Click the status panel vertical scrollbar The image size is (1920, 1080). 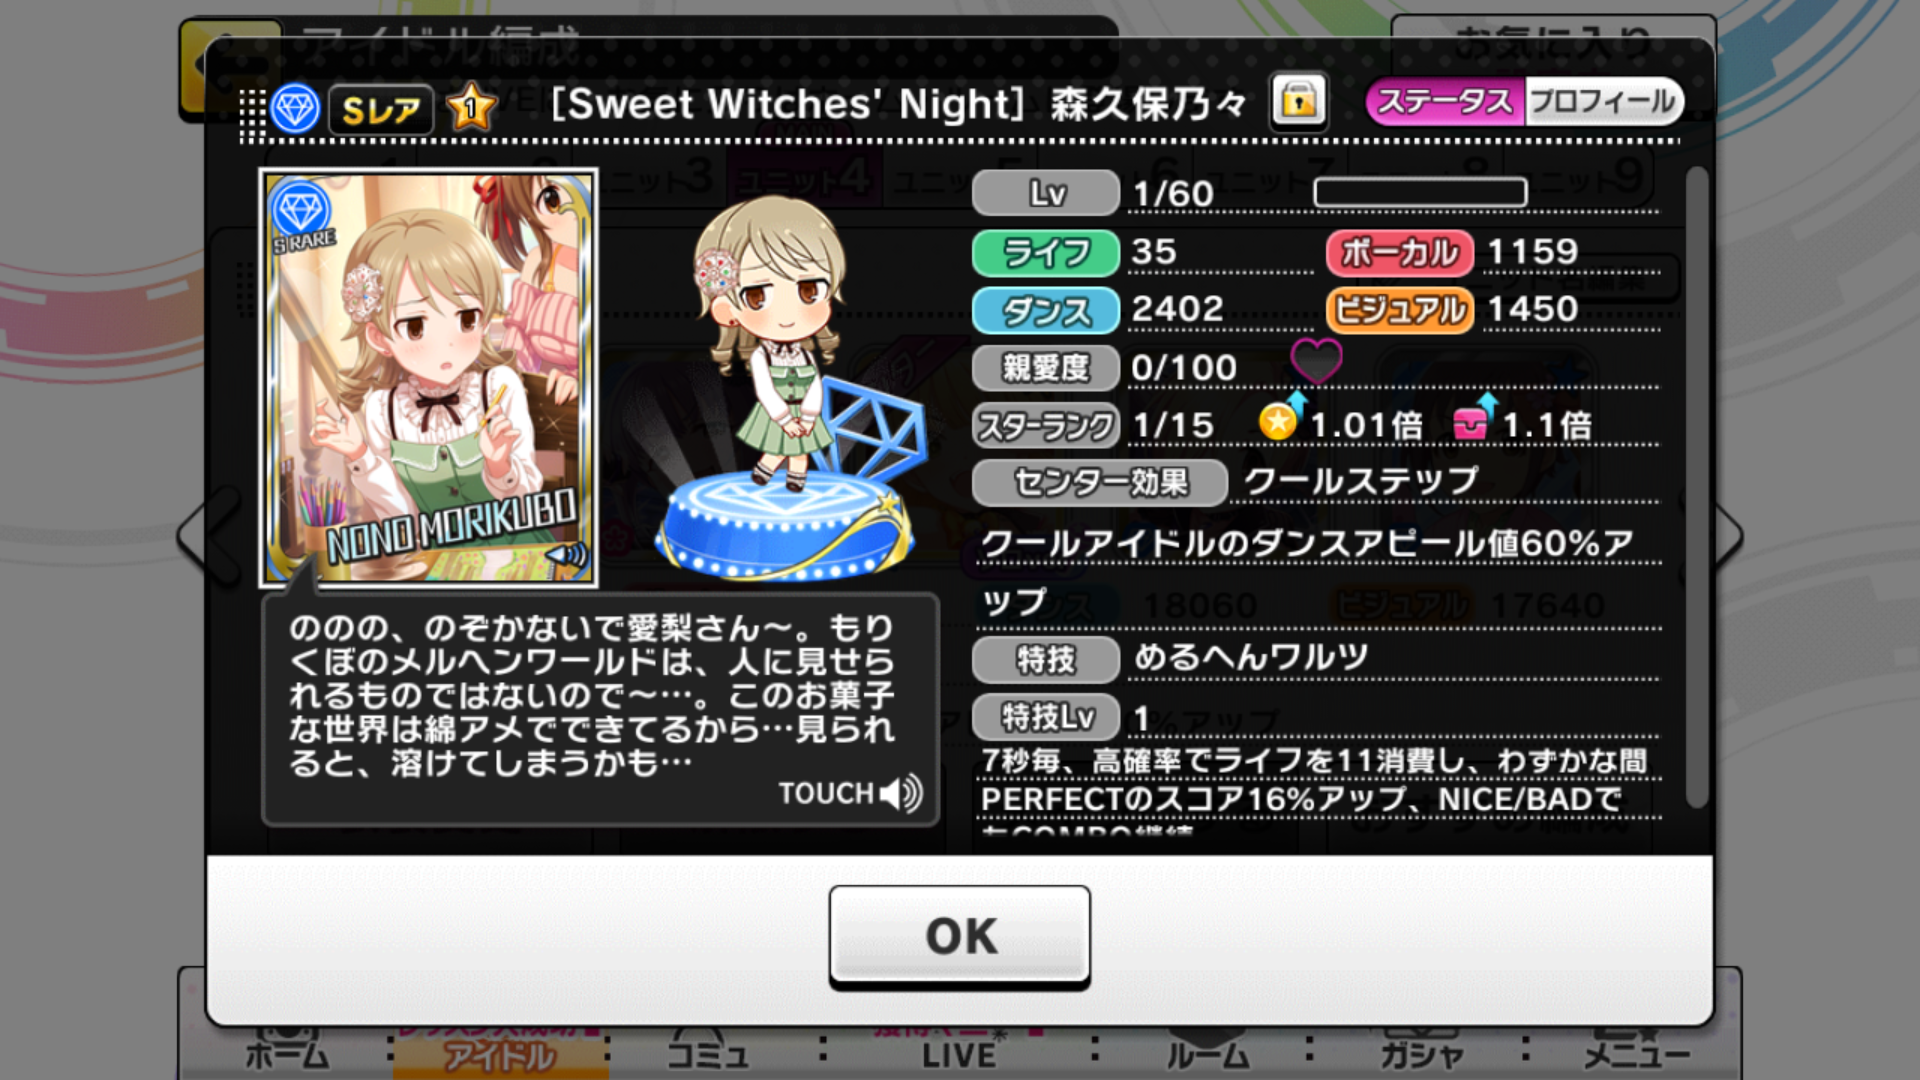click(x=1696, y=487)
